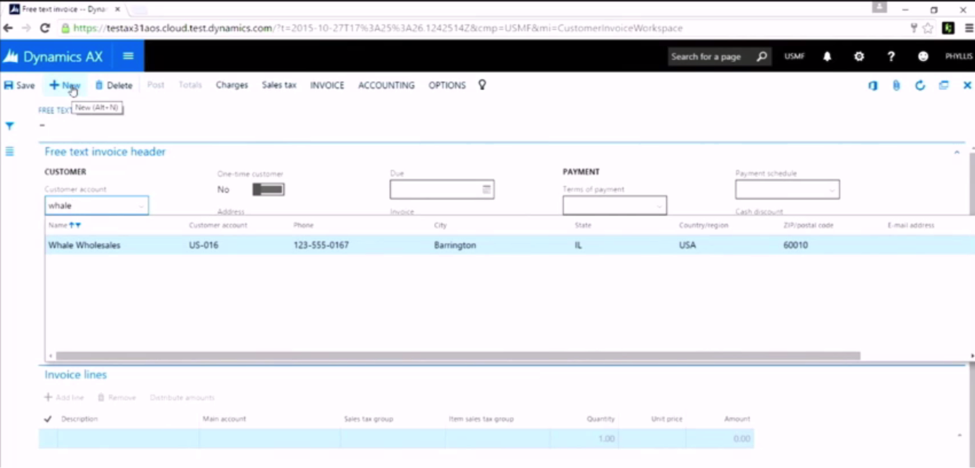Viewport: 975px width, 468px height.
Task: Bookmark this page with the star
Action: pos(928,28)
